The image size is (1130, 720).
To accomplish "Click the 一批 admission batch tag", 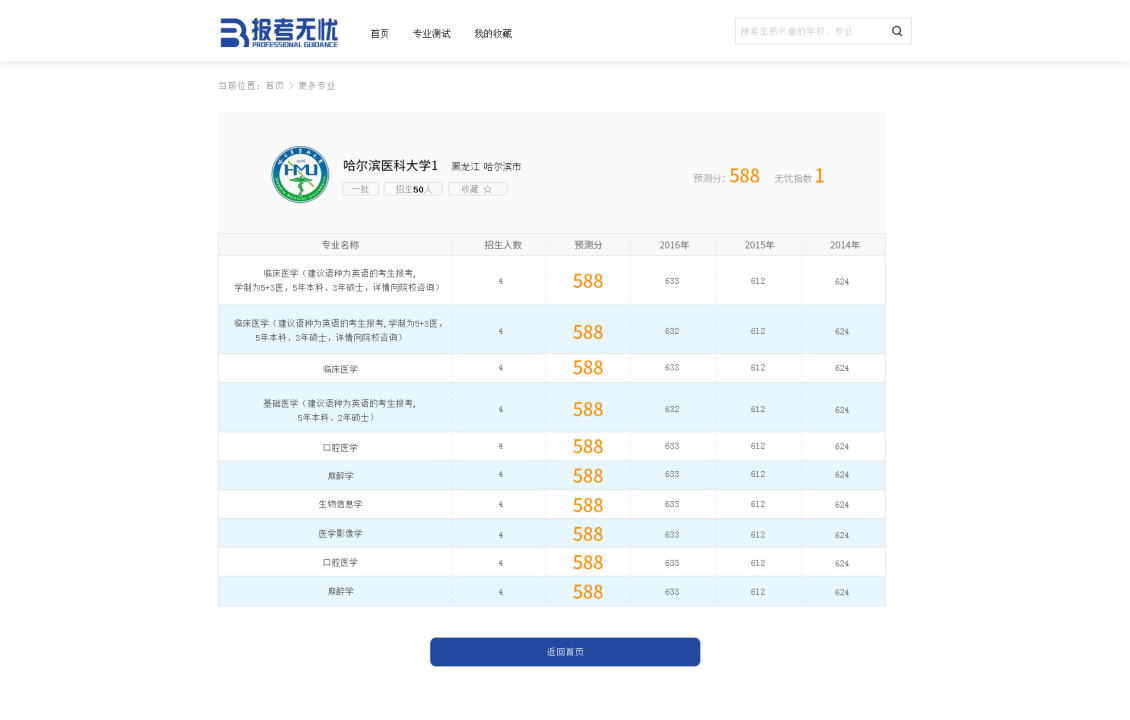I will [x=360, y=189].
